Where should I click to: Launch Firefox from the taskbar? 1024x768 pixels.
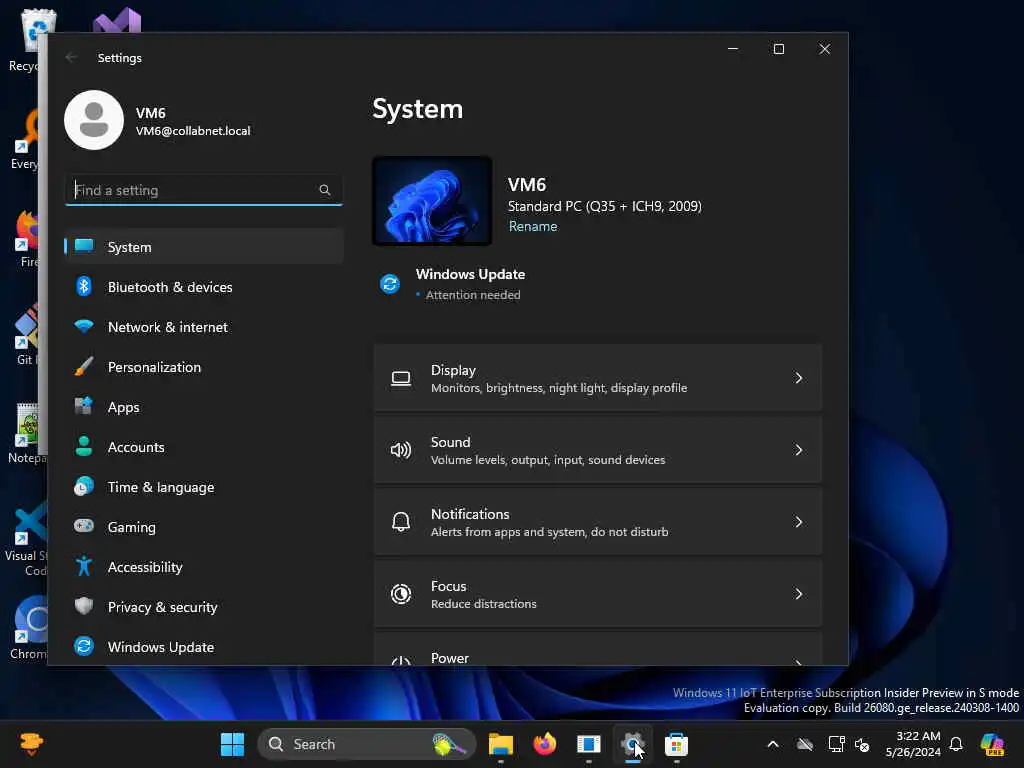[x=545, y=744]
